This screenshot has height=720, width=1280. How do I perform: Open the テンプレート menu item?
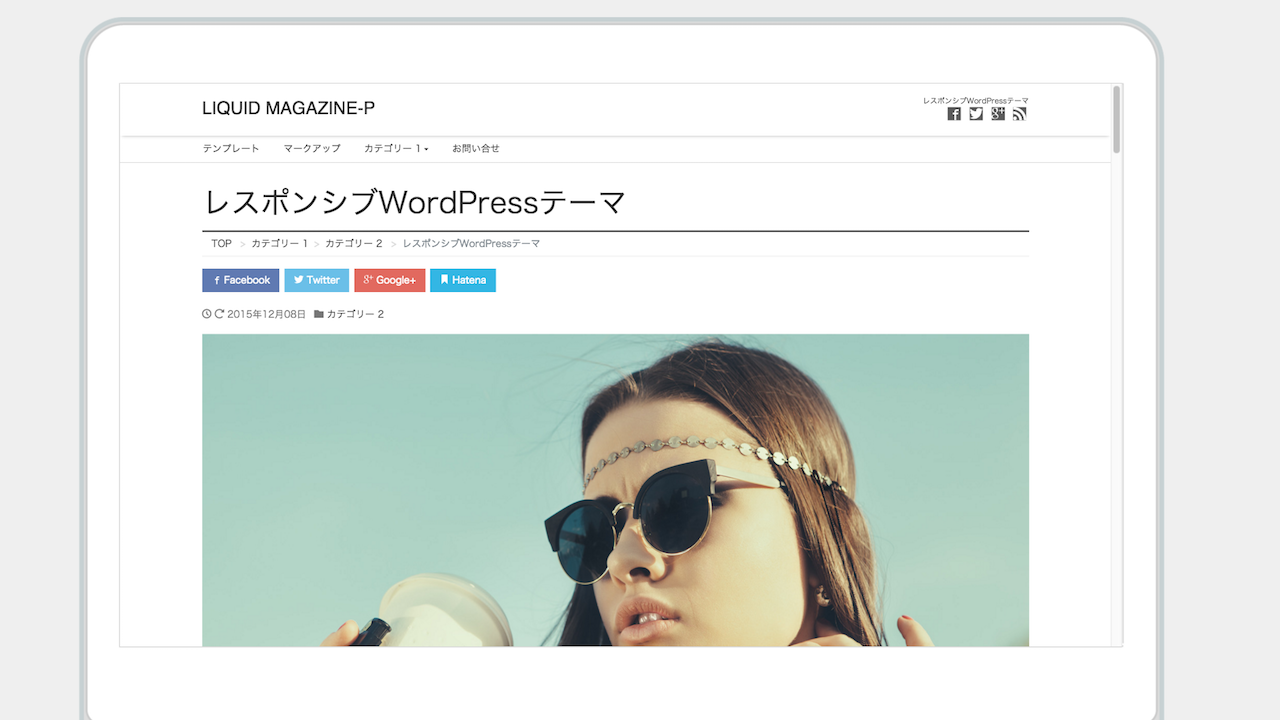(231, 148)
